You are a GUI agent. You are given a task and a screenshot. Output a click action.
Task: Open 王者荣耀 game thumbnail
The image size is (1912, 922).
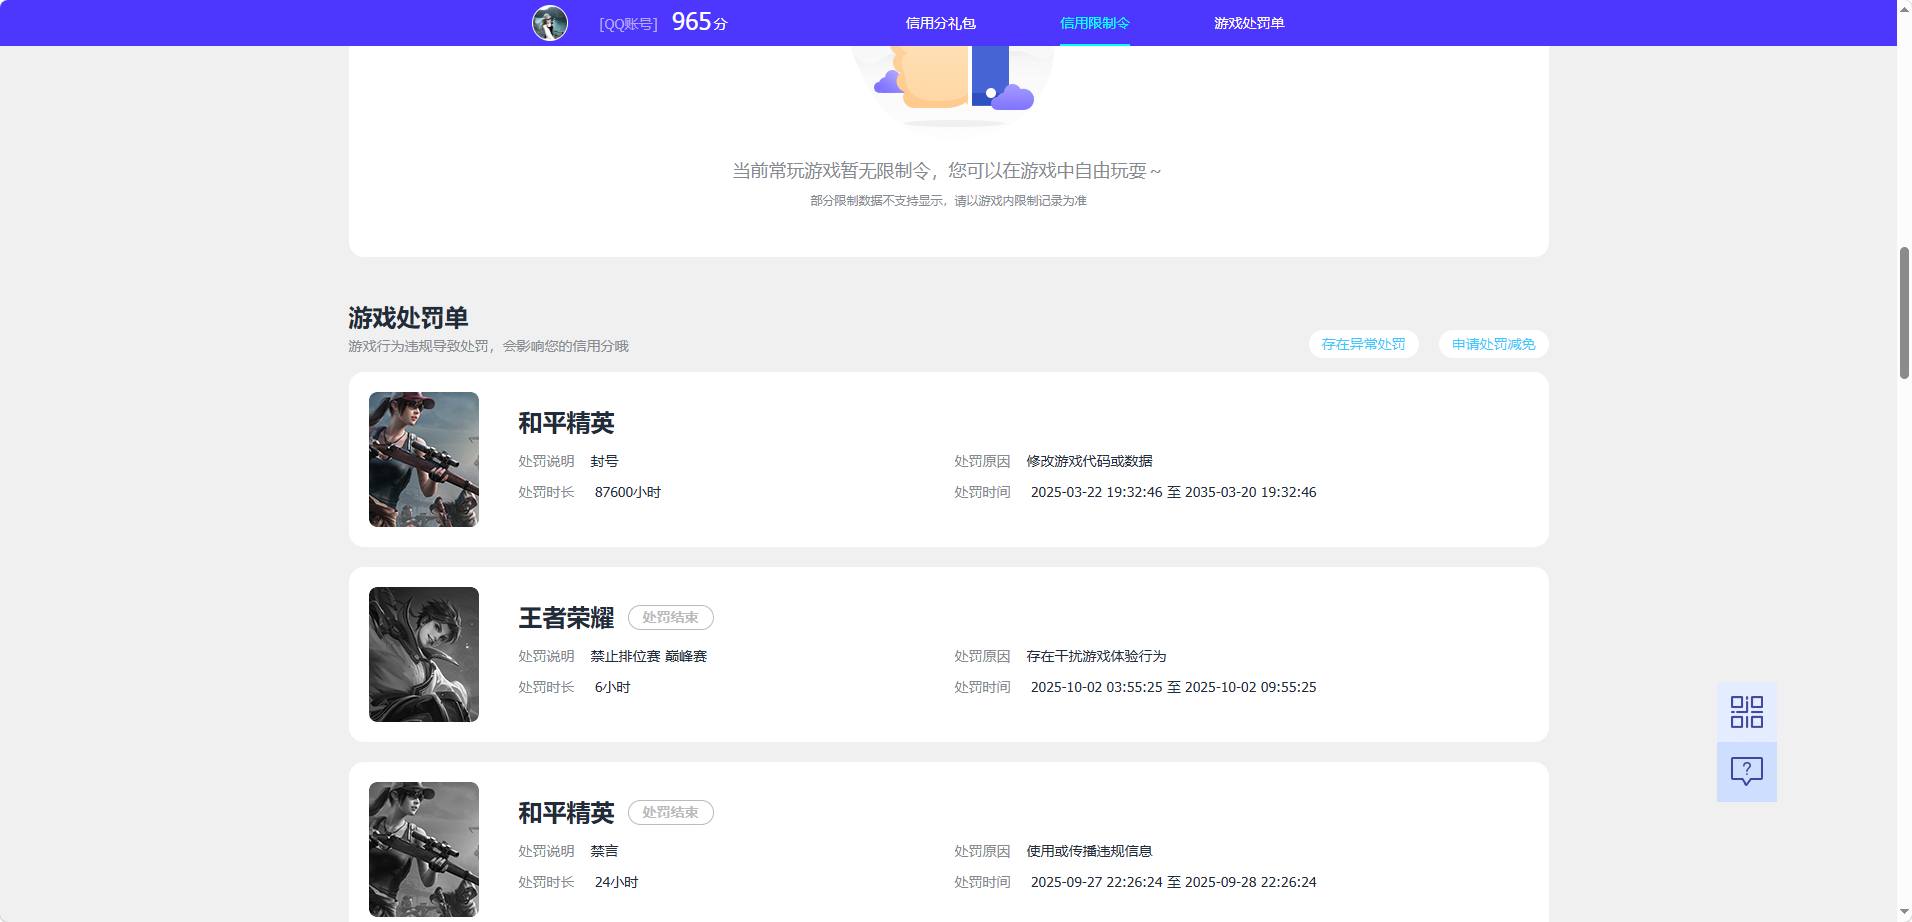pos(424,654)
